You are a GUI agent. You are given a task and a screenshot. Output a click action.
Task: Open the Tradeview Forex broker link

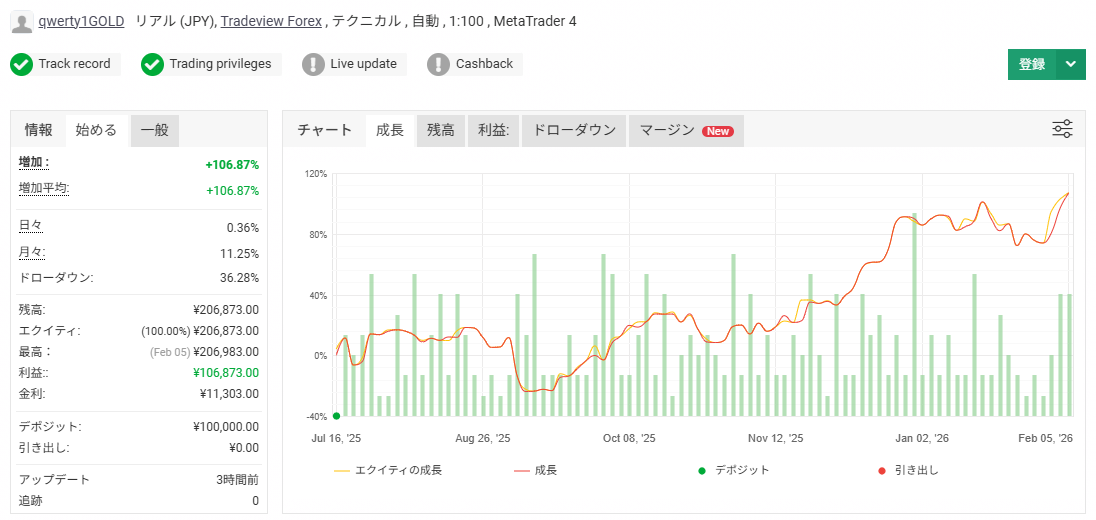click(271, 21)
